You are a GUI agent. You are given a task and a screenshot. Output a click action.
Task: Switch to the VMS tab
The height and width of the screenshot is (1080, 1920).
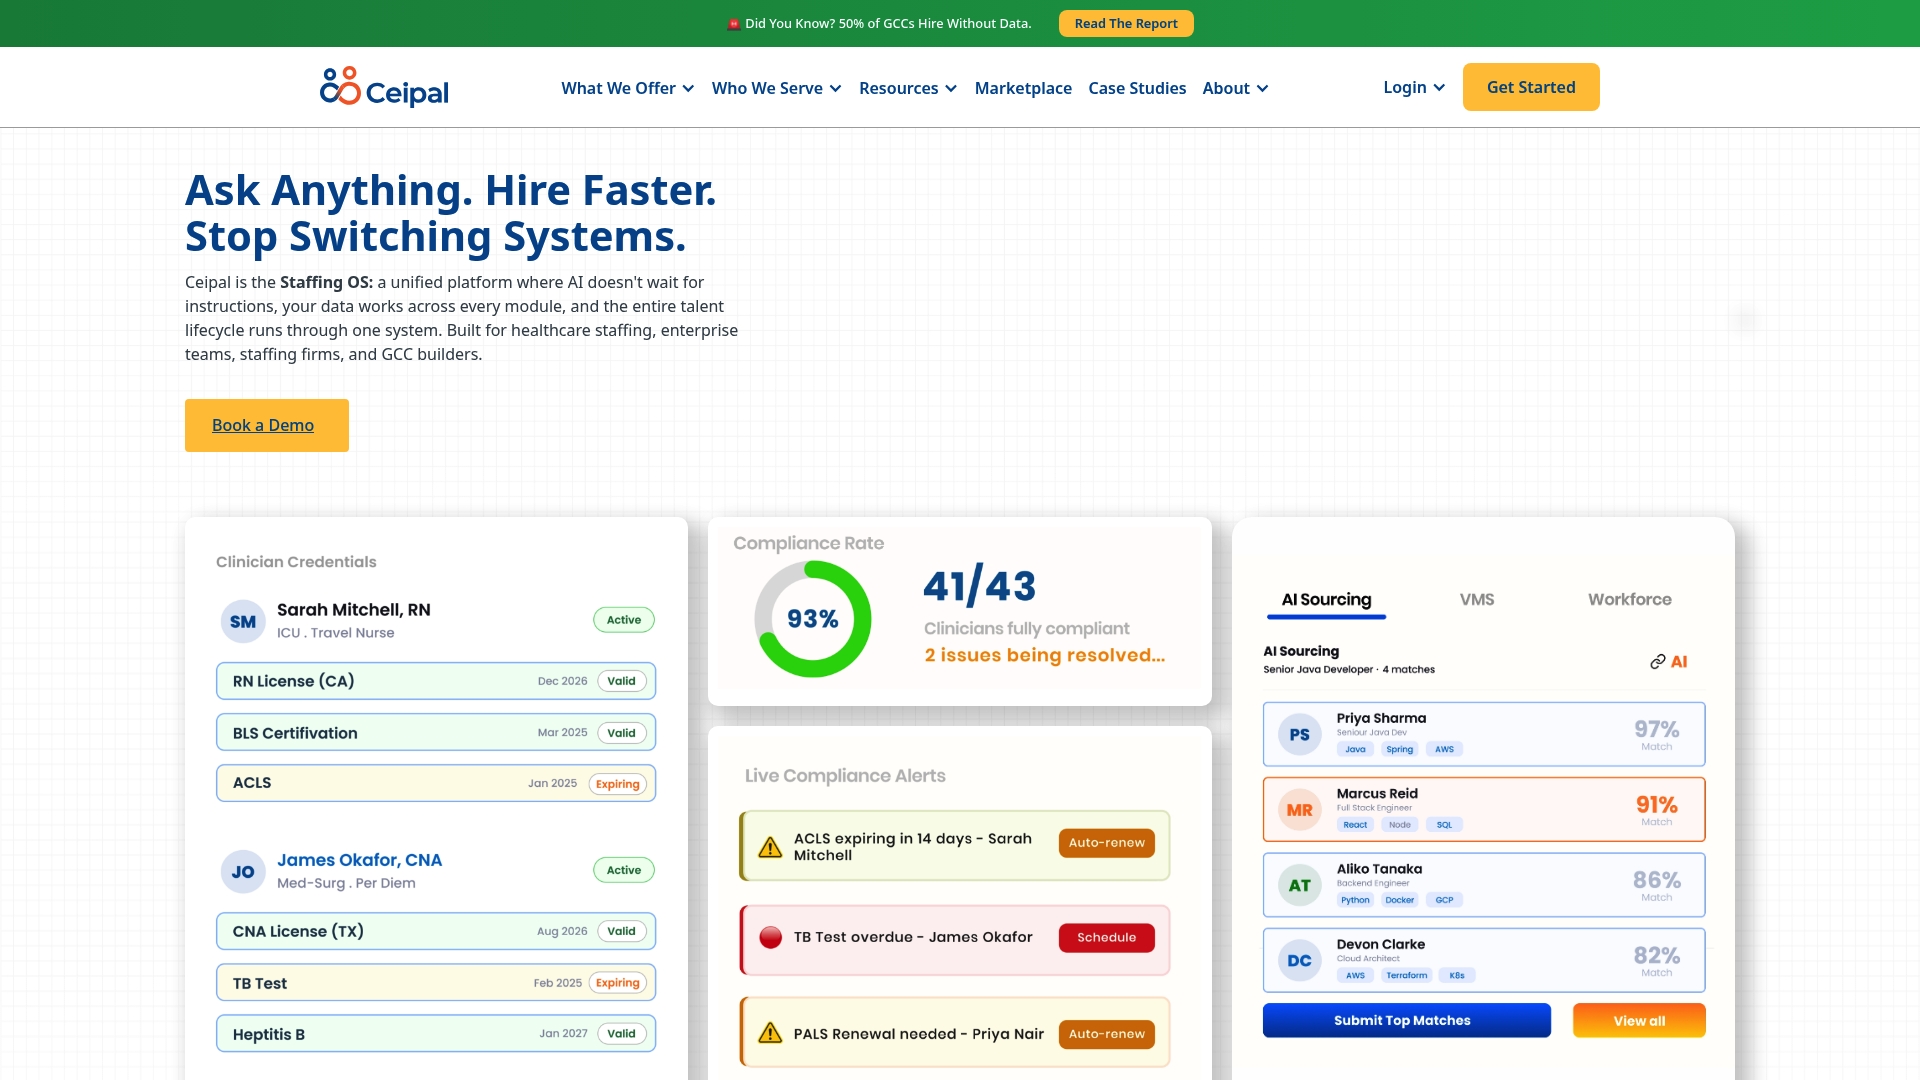pyautogui.click(x=1476, y=599)
